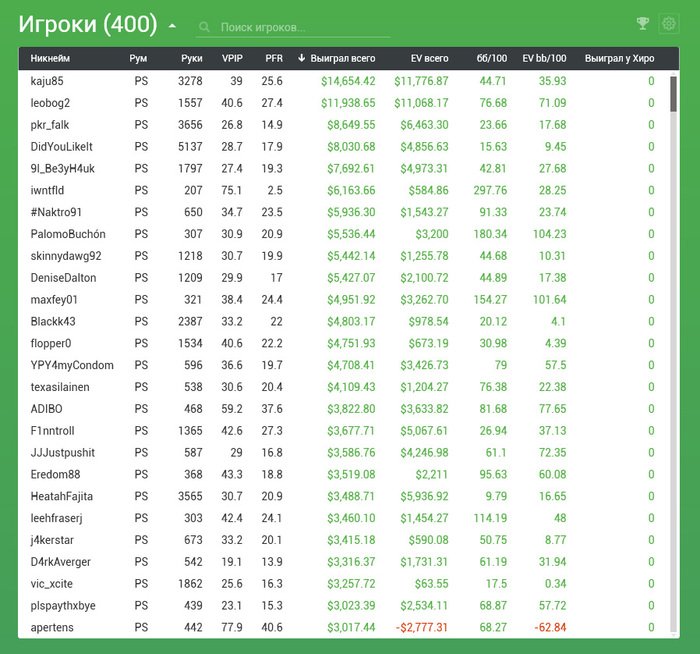Type in the Поиск игроков search field
The height and width of the screenshot is (654, 700).
[300, 28]
